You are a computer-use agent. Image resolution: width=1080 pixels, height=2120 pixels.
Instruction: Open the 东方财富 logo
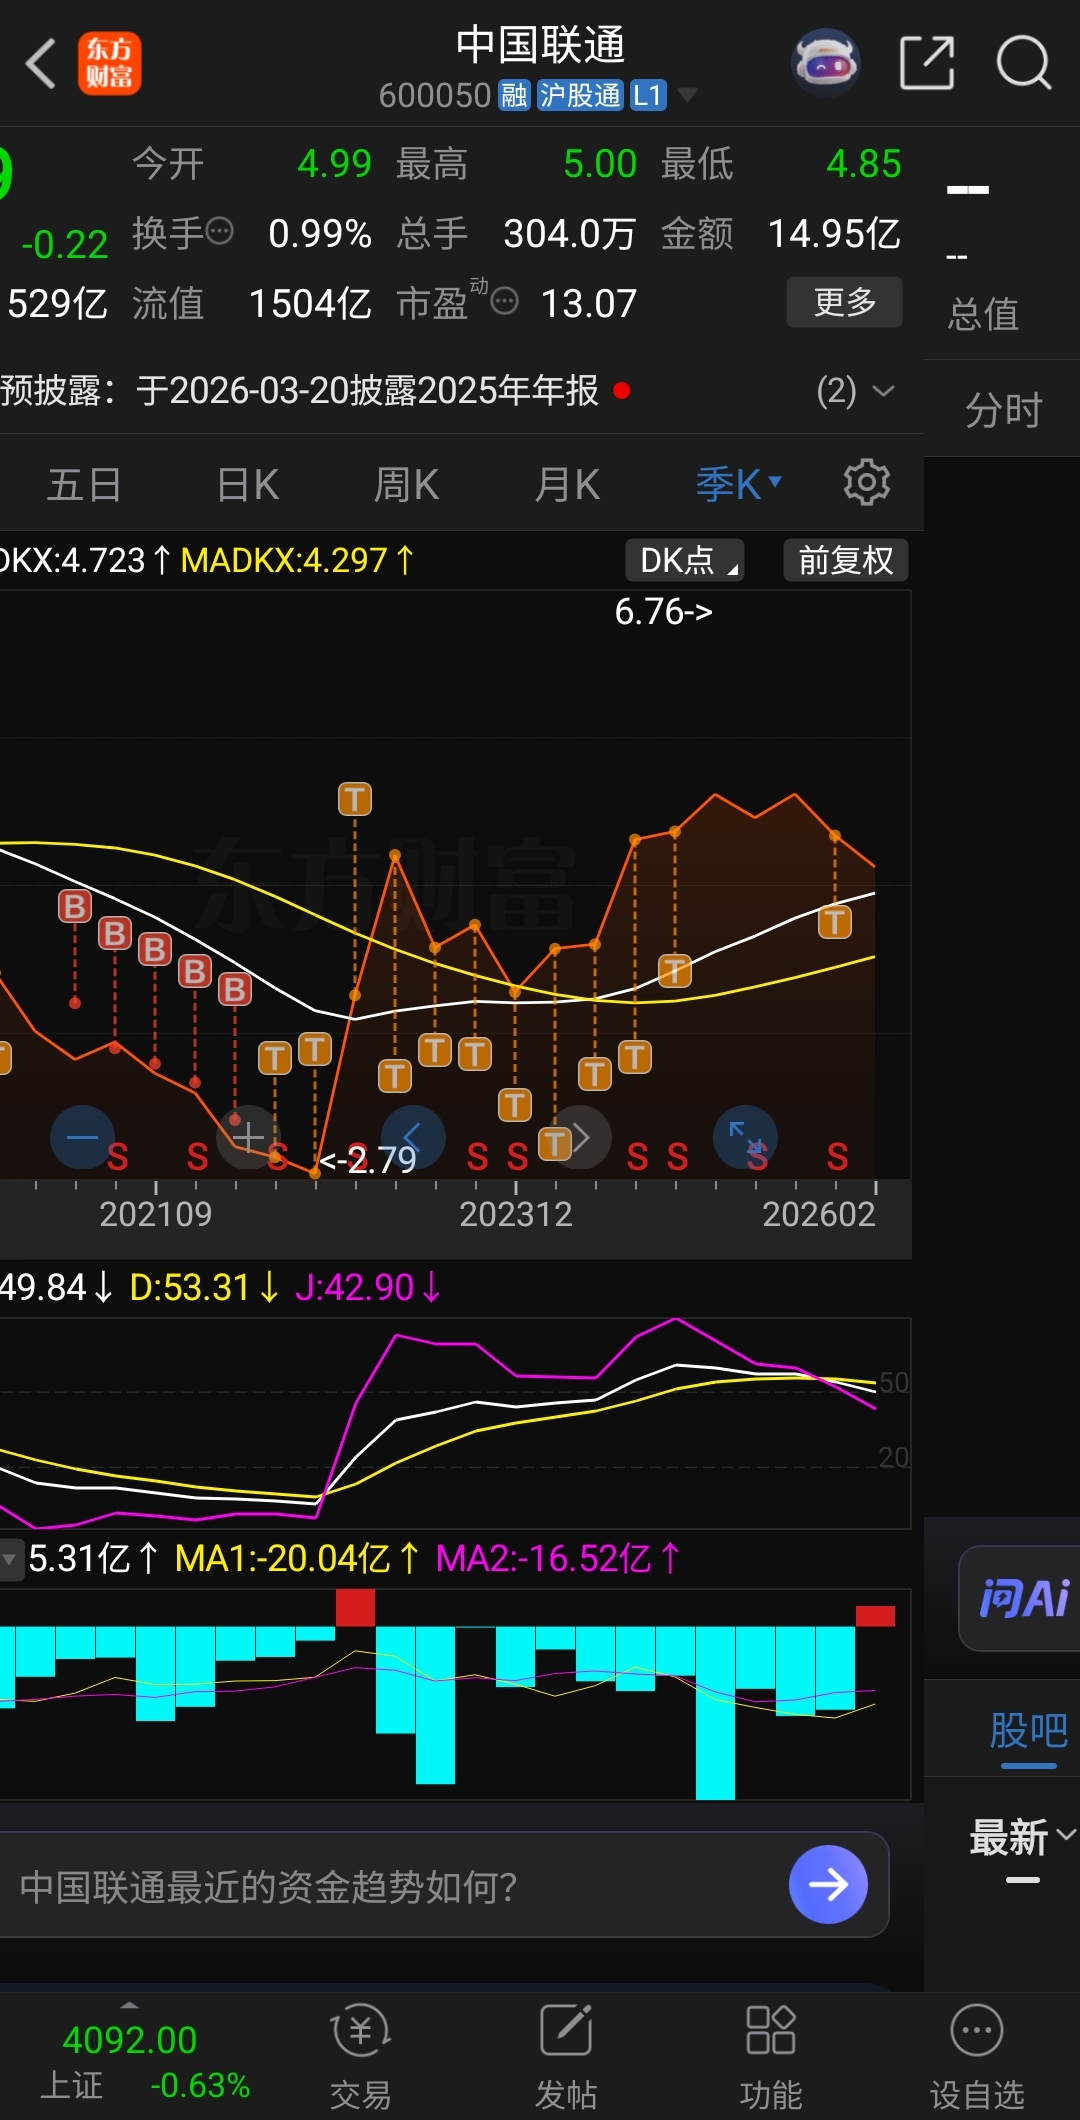click(110, 64)
